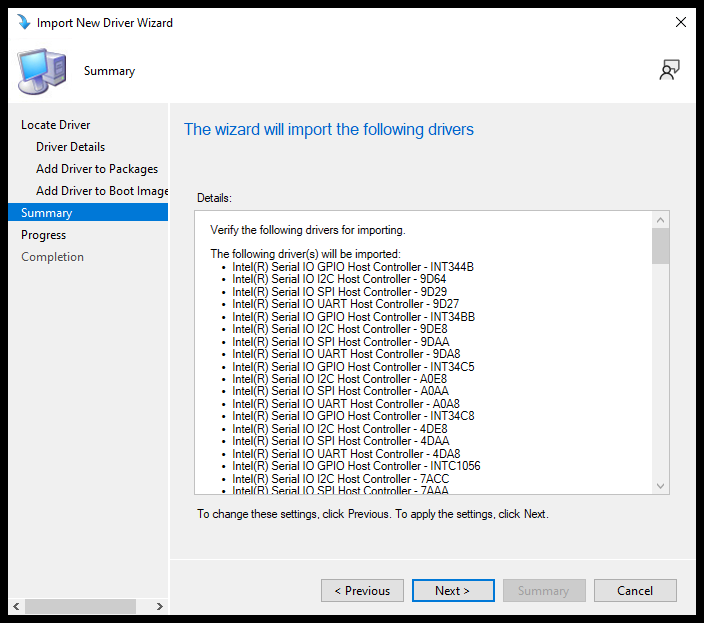704x623 pixels.
Task: Select the highlighted Summary step in sidebar
Action: (47, 213)
